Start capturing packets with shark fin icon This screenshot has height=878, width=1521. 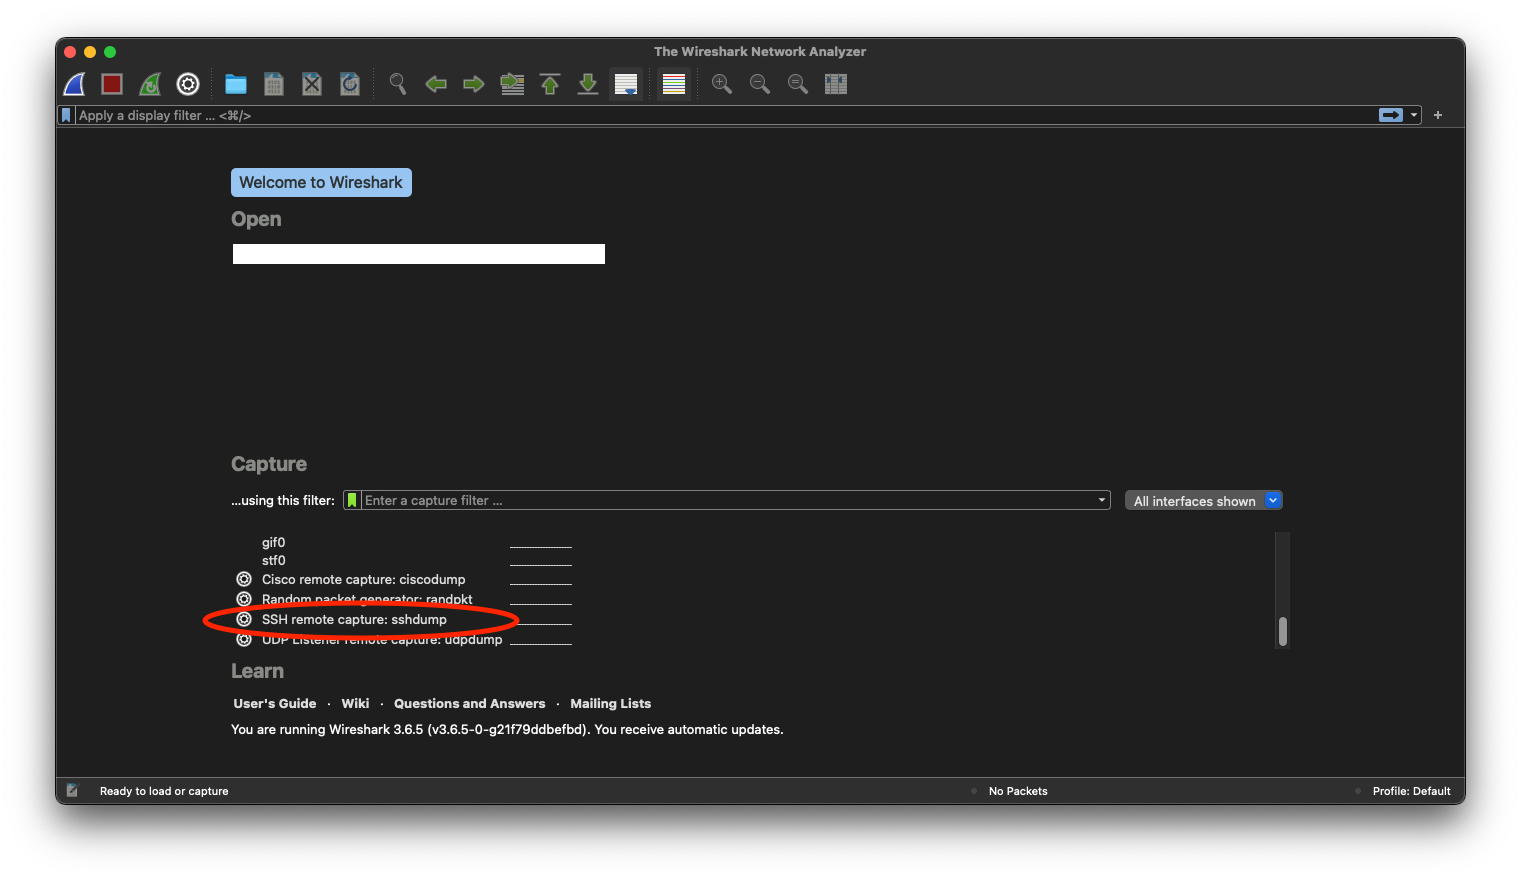pos(75,84)
